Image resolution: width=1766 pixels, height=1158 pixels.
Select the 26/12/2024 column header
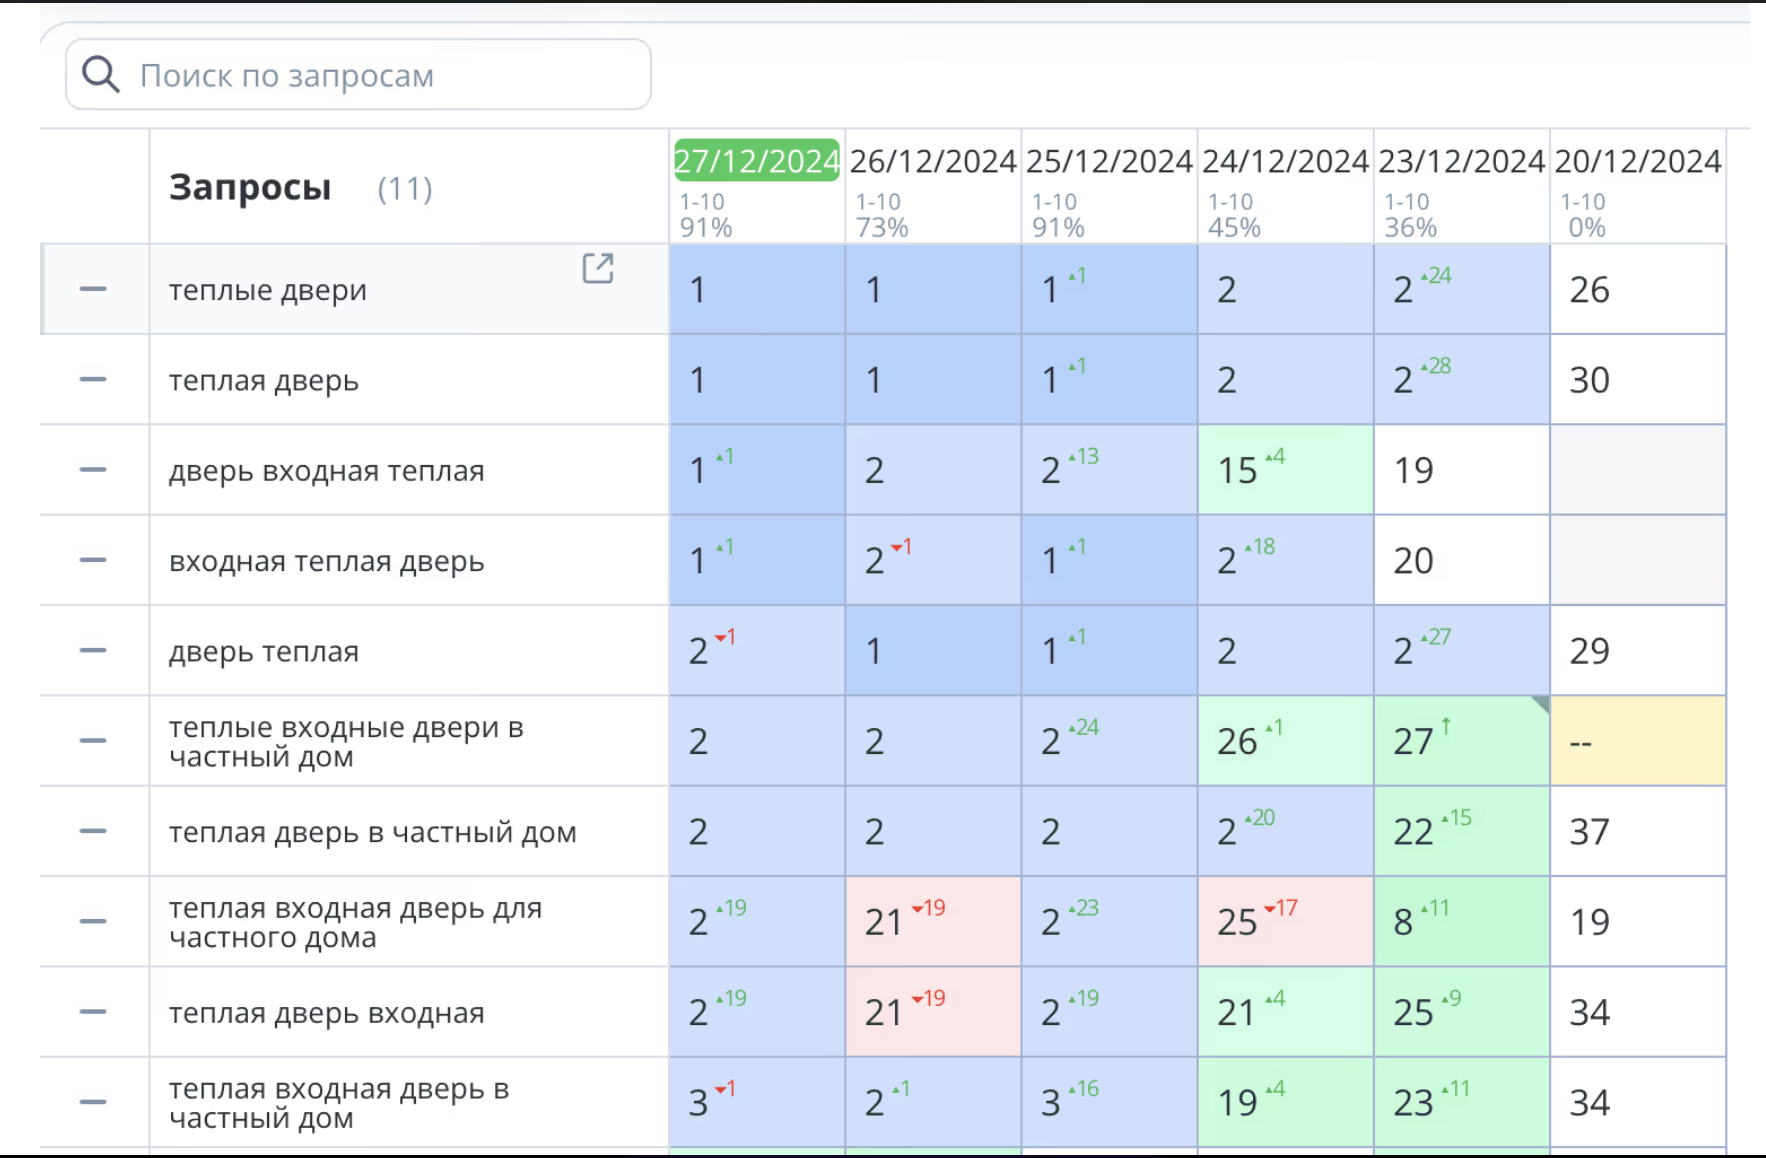click(932, 161)
